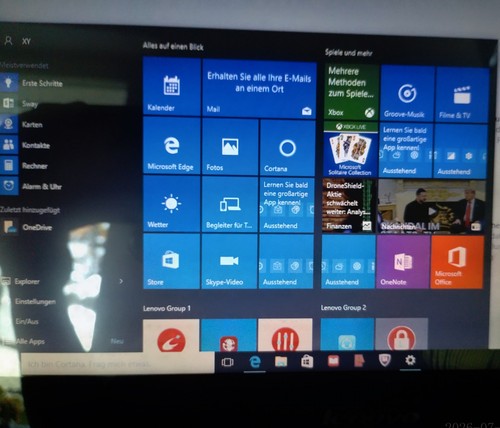Click the Ausstehend tile below Filme & TV
Screen dimensions: 500x428
tap(461, 151)
